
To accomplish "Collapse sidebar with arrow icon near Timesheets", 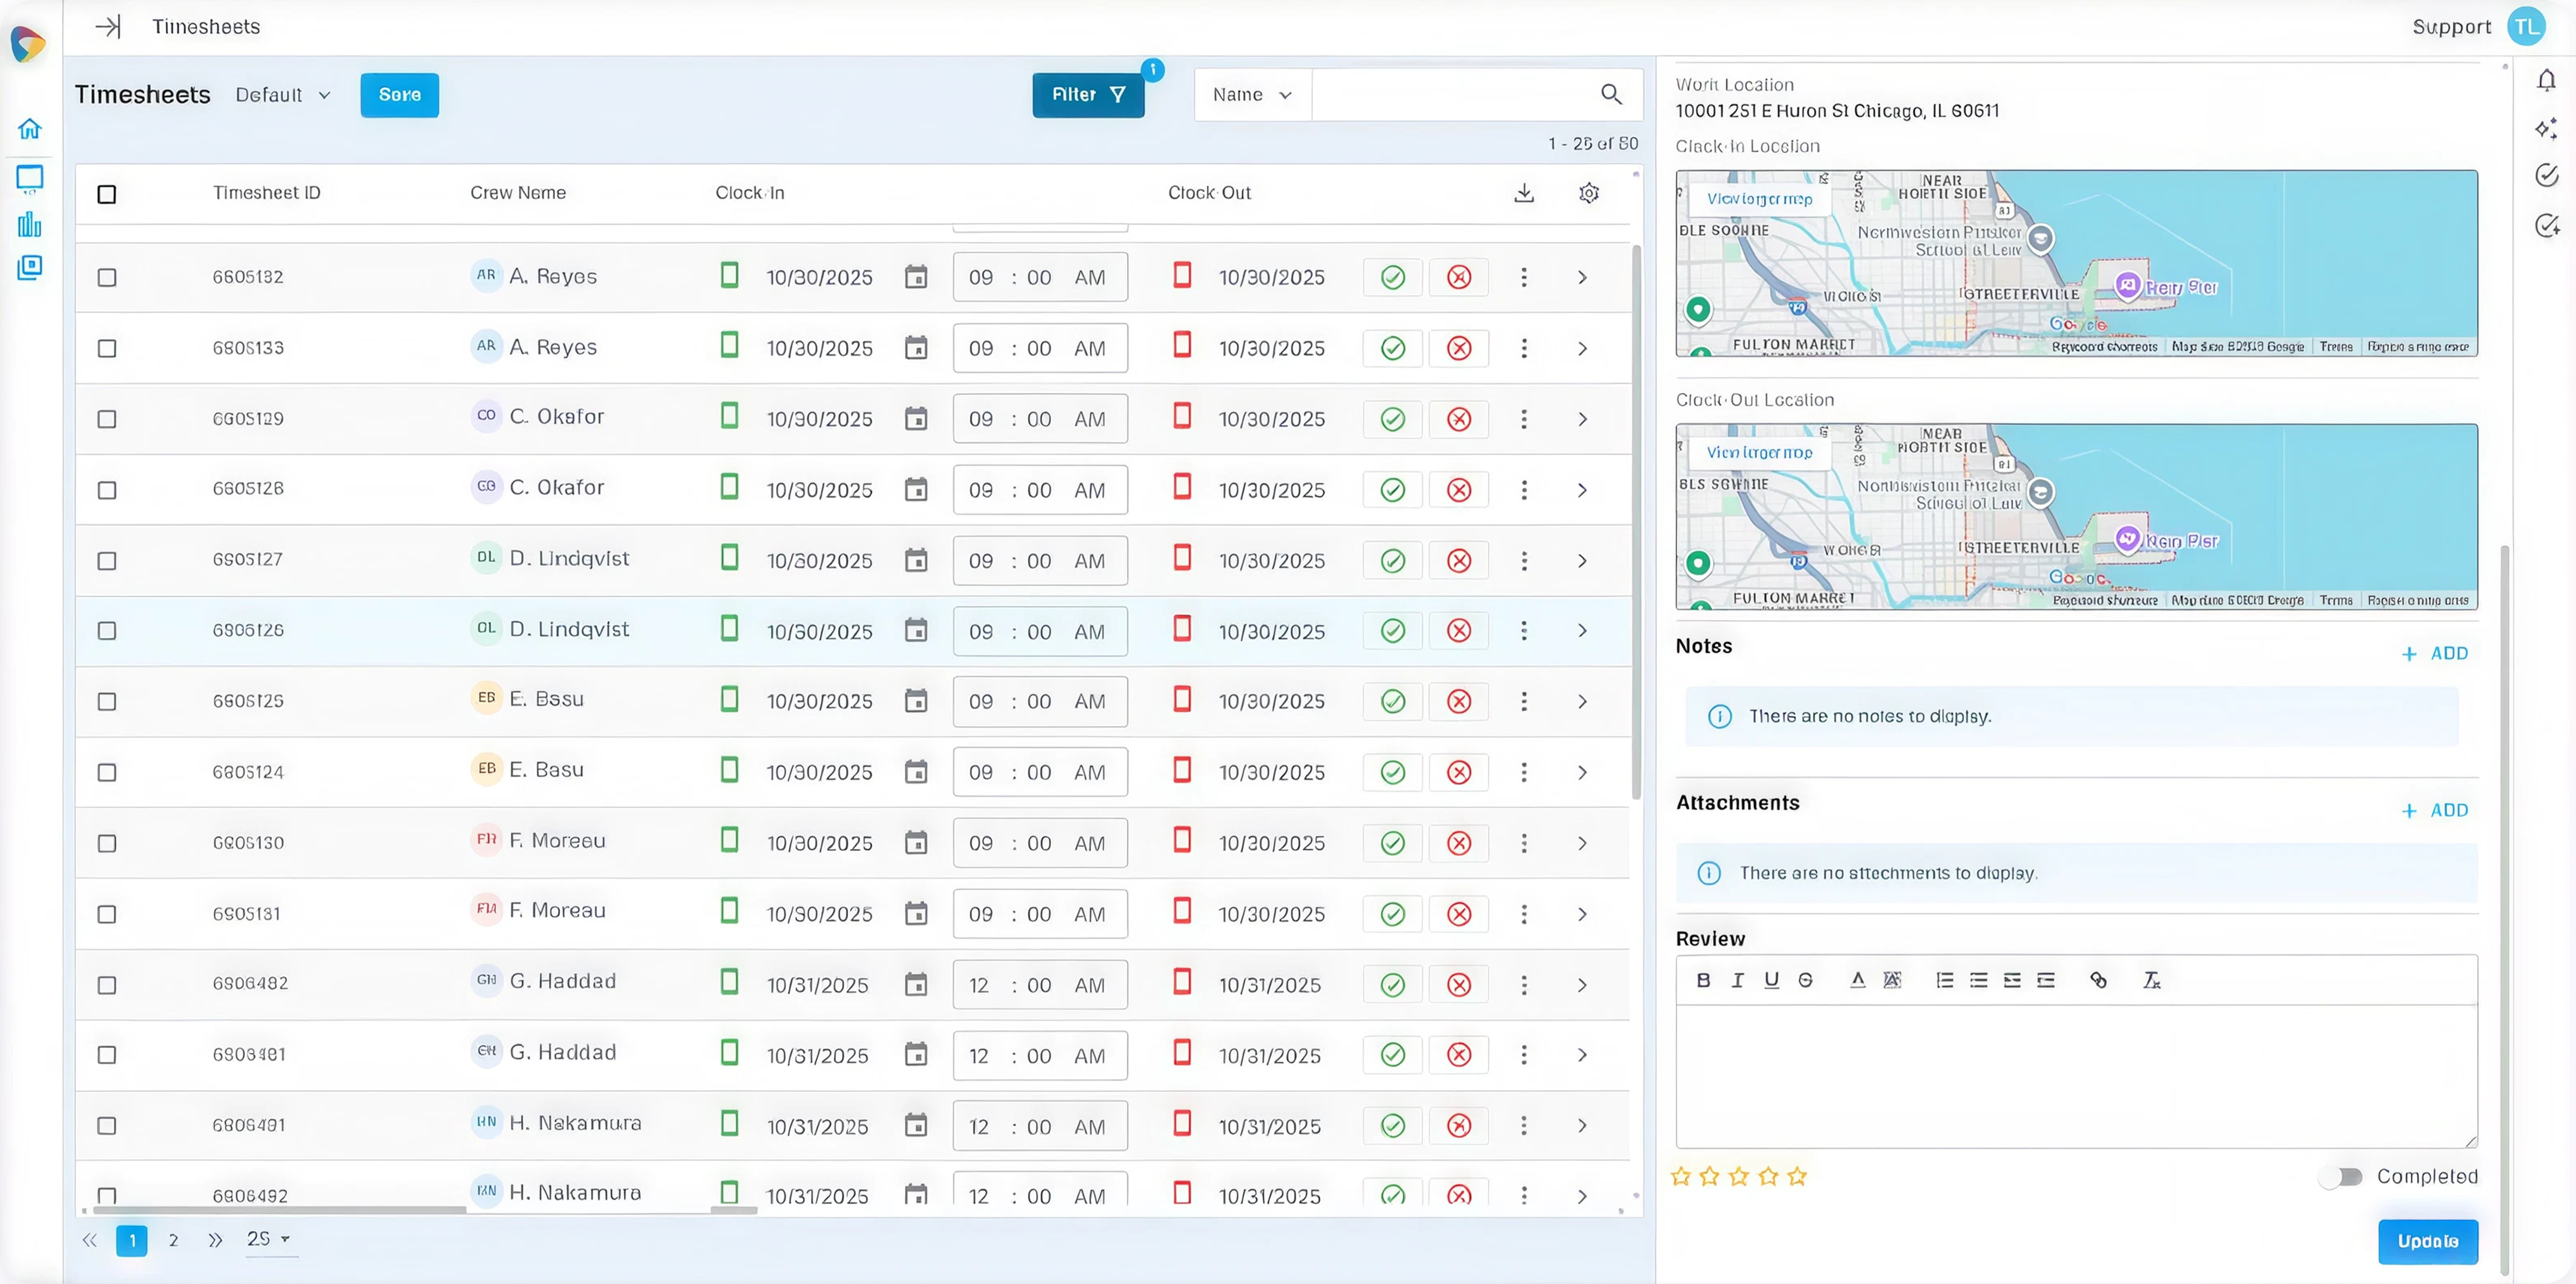I will coord(108,27).
